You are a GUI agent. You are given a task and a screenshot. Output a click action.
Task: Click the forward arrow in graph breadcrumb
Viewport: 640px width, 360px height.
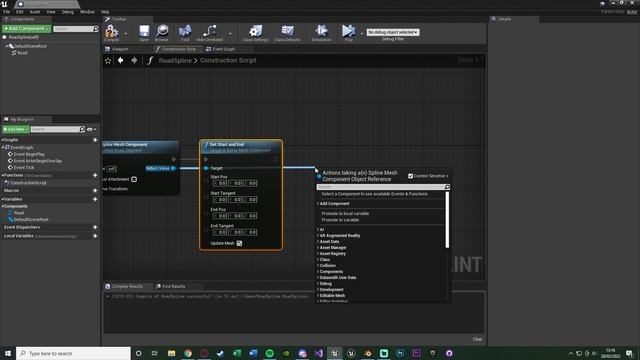(134, 60)
